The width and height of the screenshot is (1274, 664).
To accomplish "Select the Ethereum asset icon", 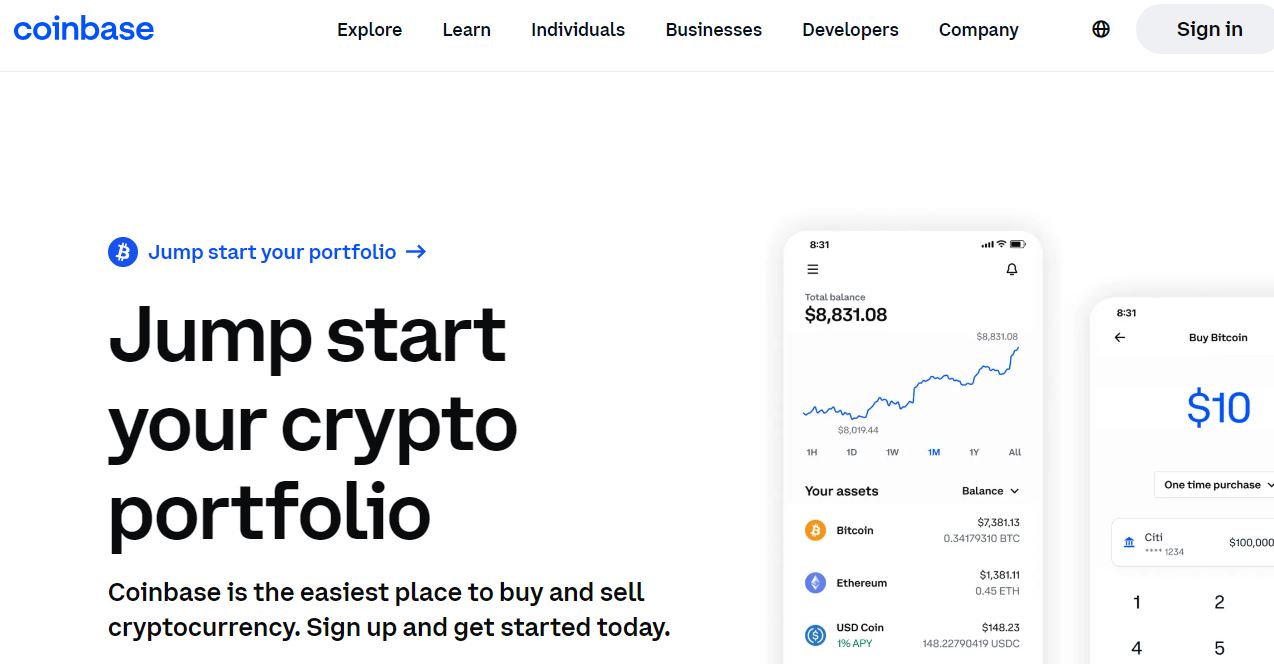I will [x=816, y=582].
